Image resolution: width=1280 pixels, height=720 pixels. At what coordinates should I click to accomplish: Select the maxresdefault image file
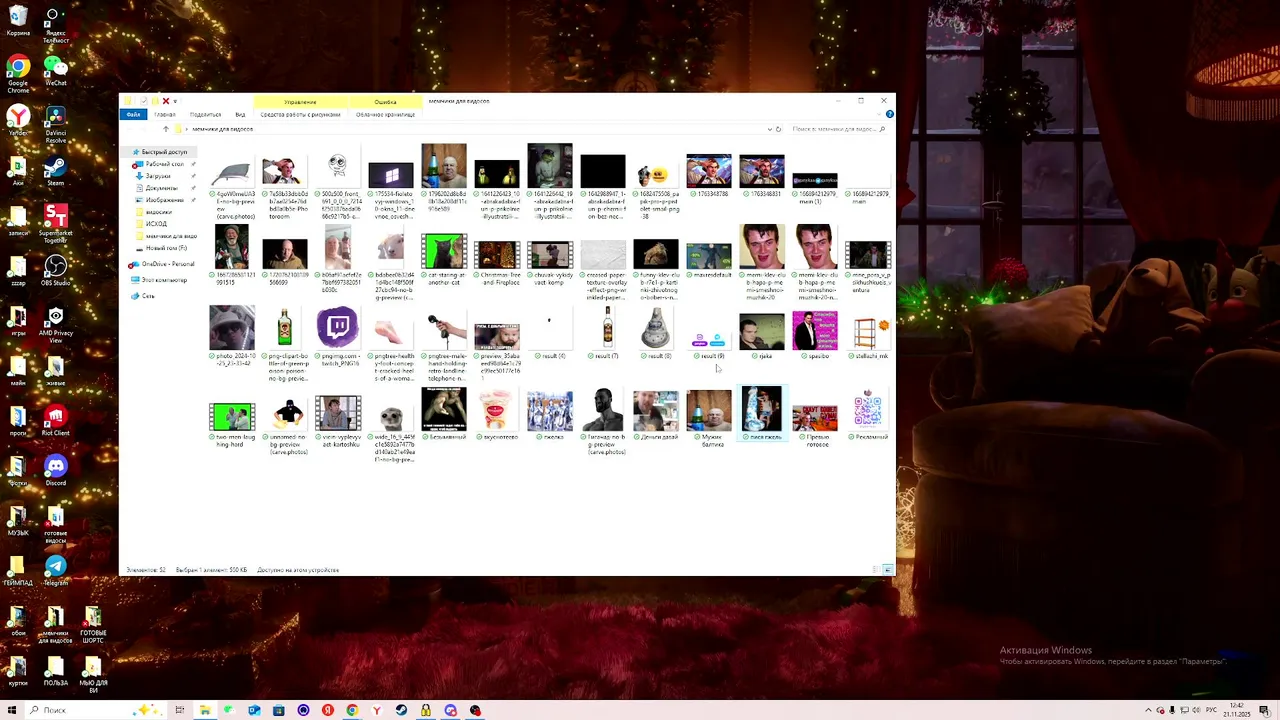[709, 258]
